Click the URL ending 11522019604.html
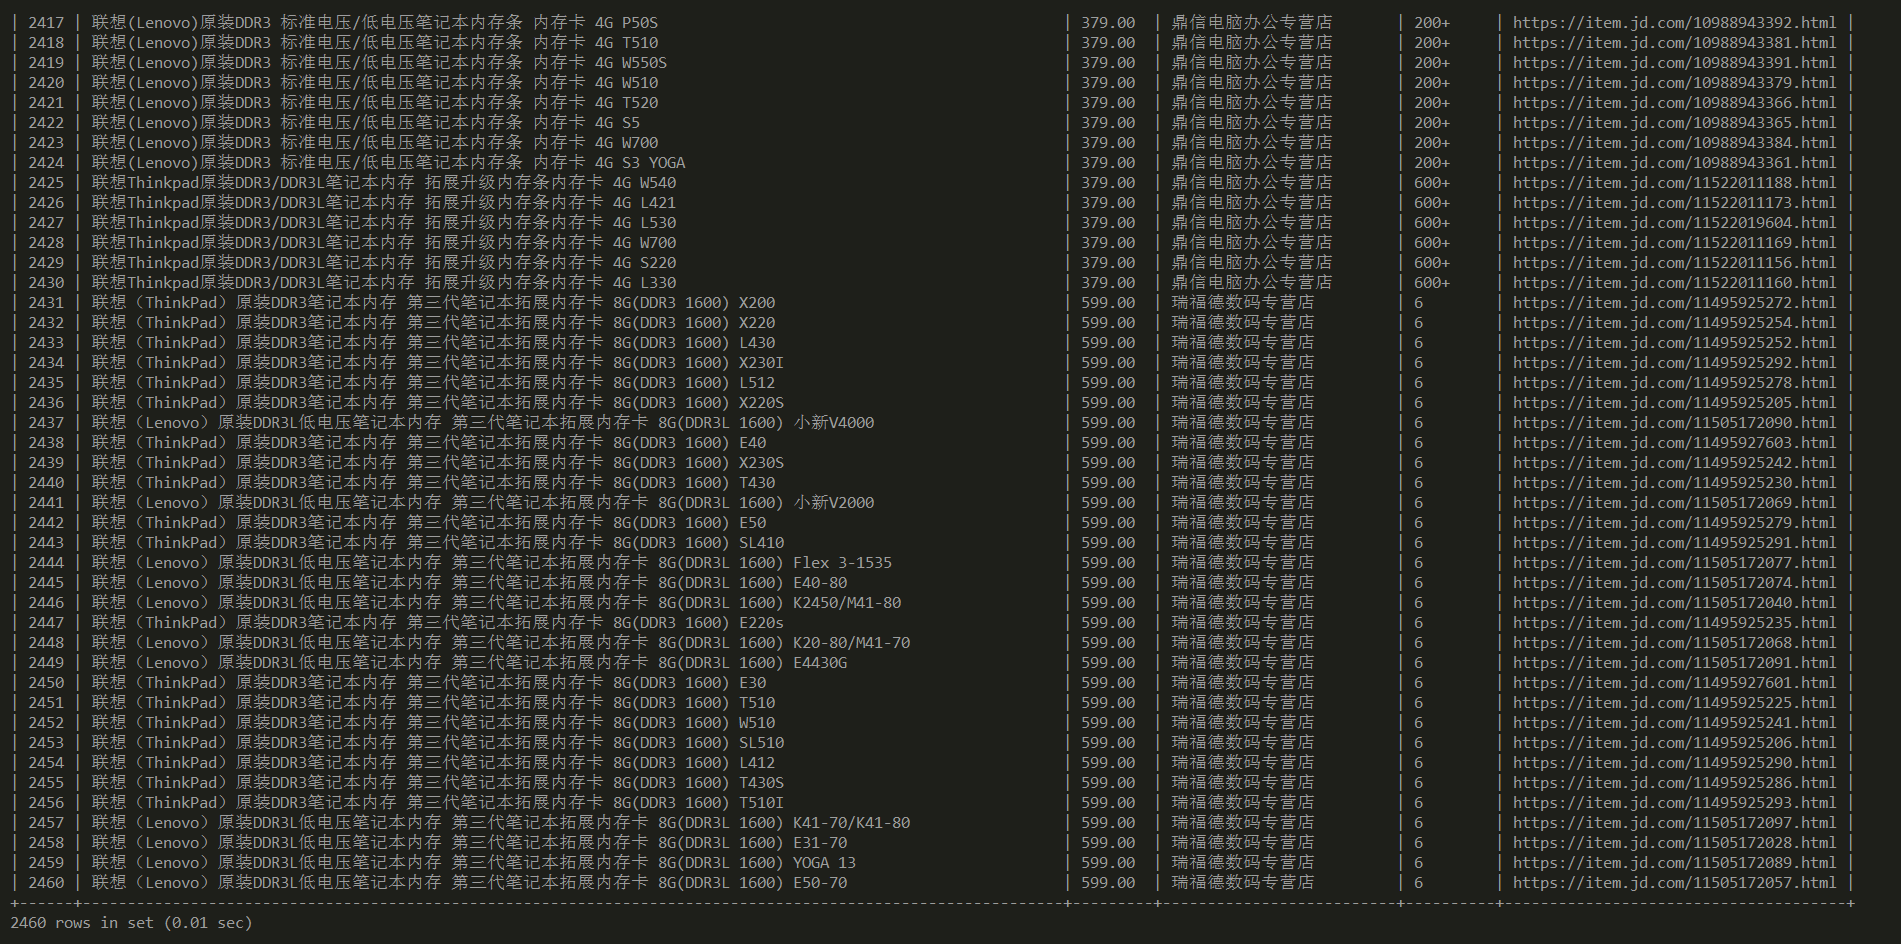1901x944 pixels. (1674, 222)
